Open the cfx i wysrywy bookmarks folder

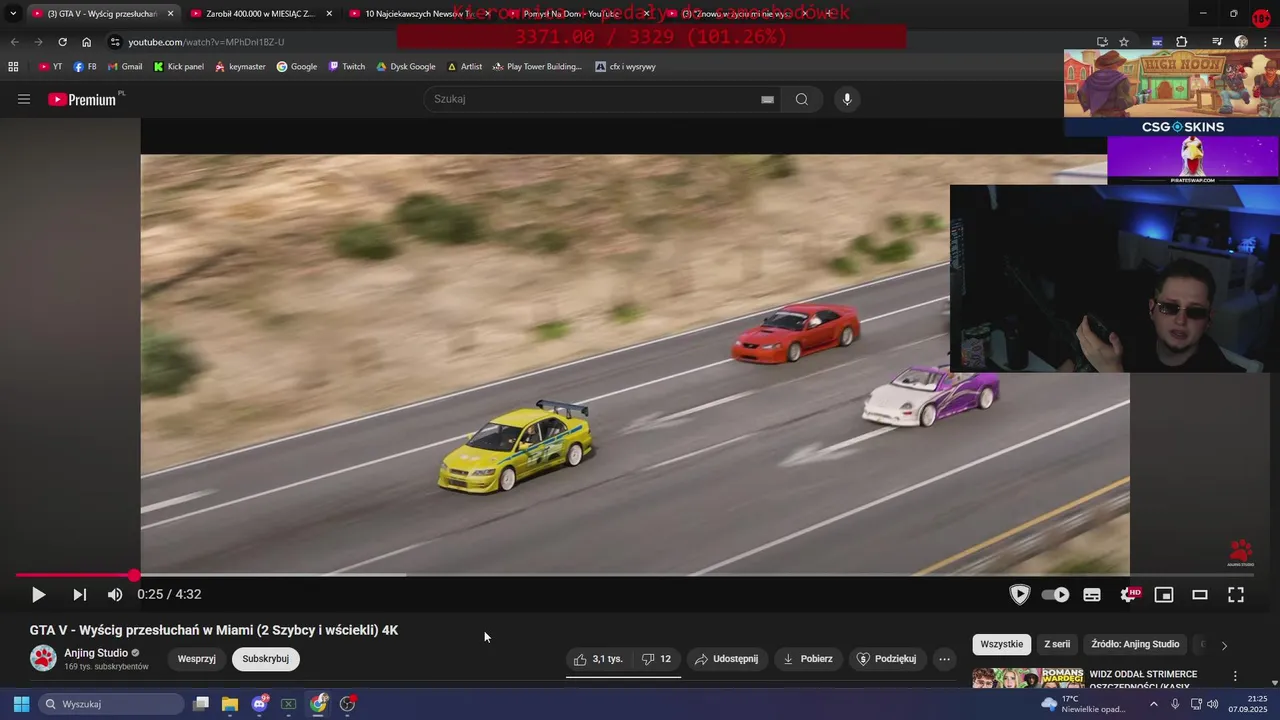coord(625,67)
